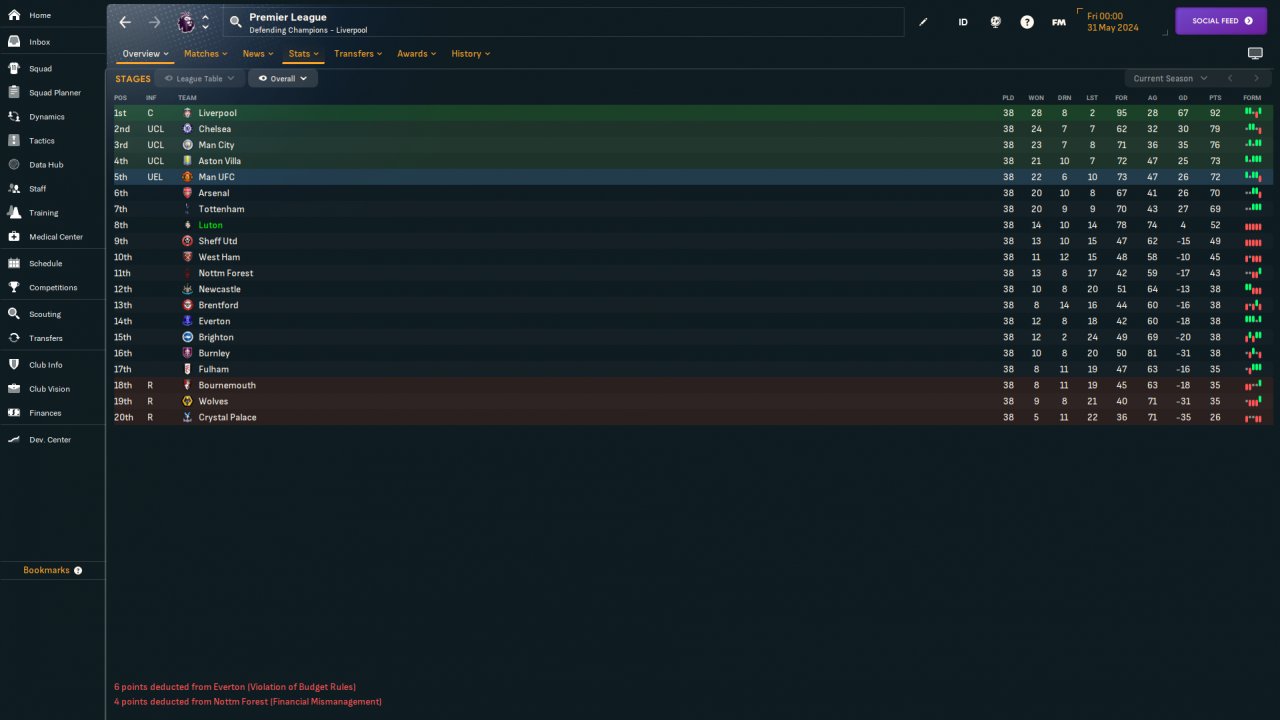Open Medical Center icon
The width and height of the screenshot is (1280, 720).
(x=14, y=237)
